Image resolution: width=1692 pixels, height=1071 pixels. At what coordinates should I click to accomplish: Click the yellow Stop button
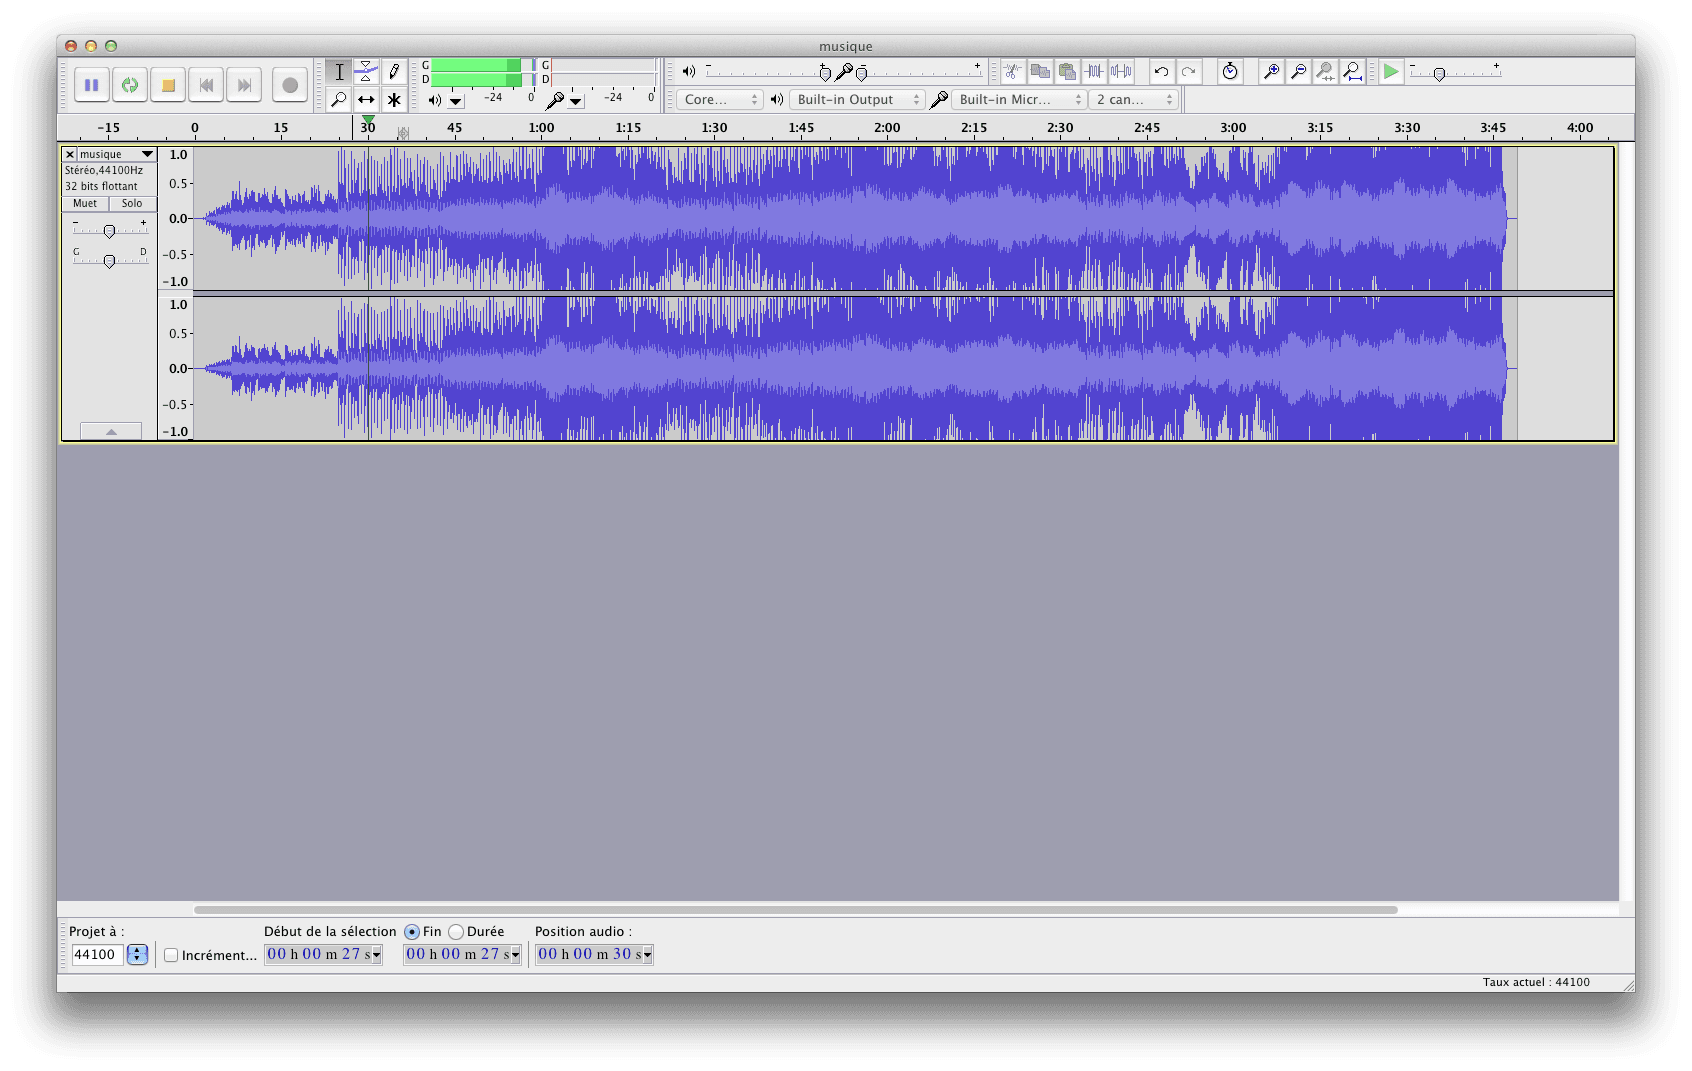point(168,85)
